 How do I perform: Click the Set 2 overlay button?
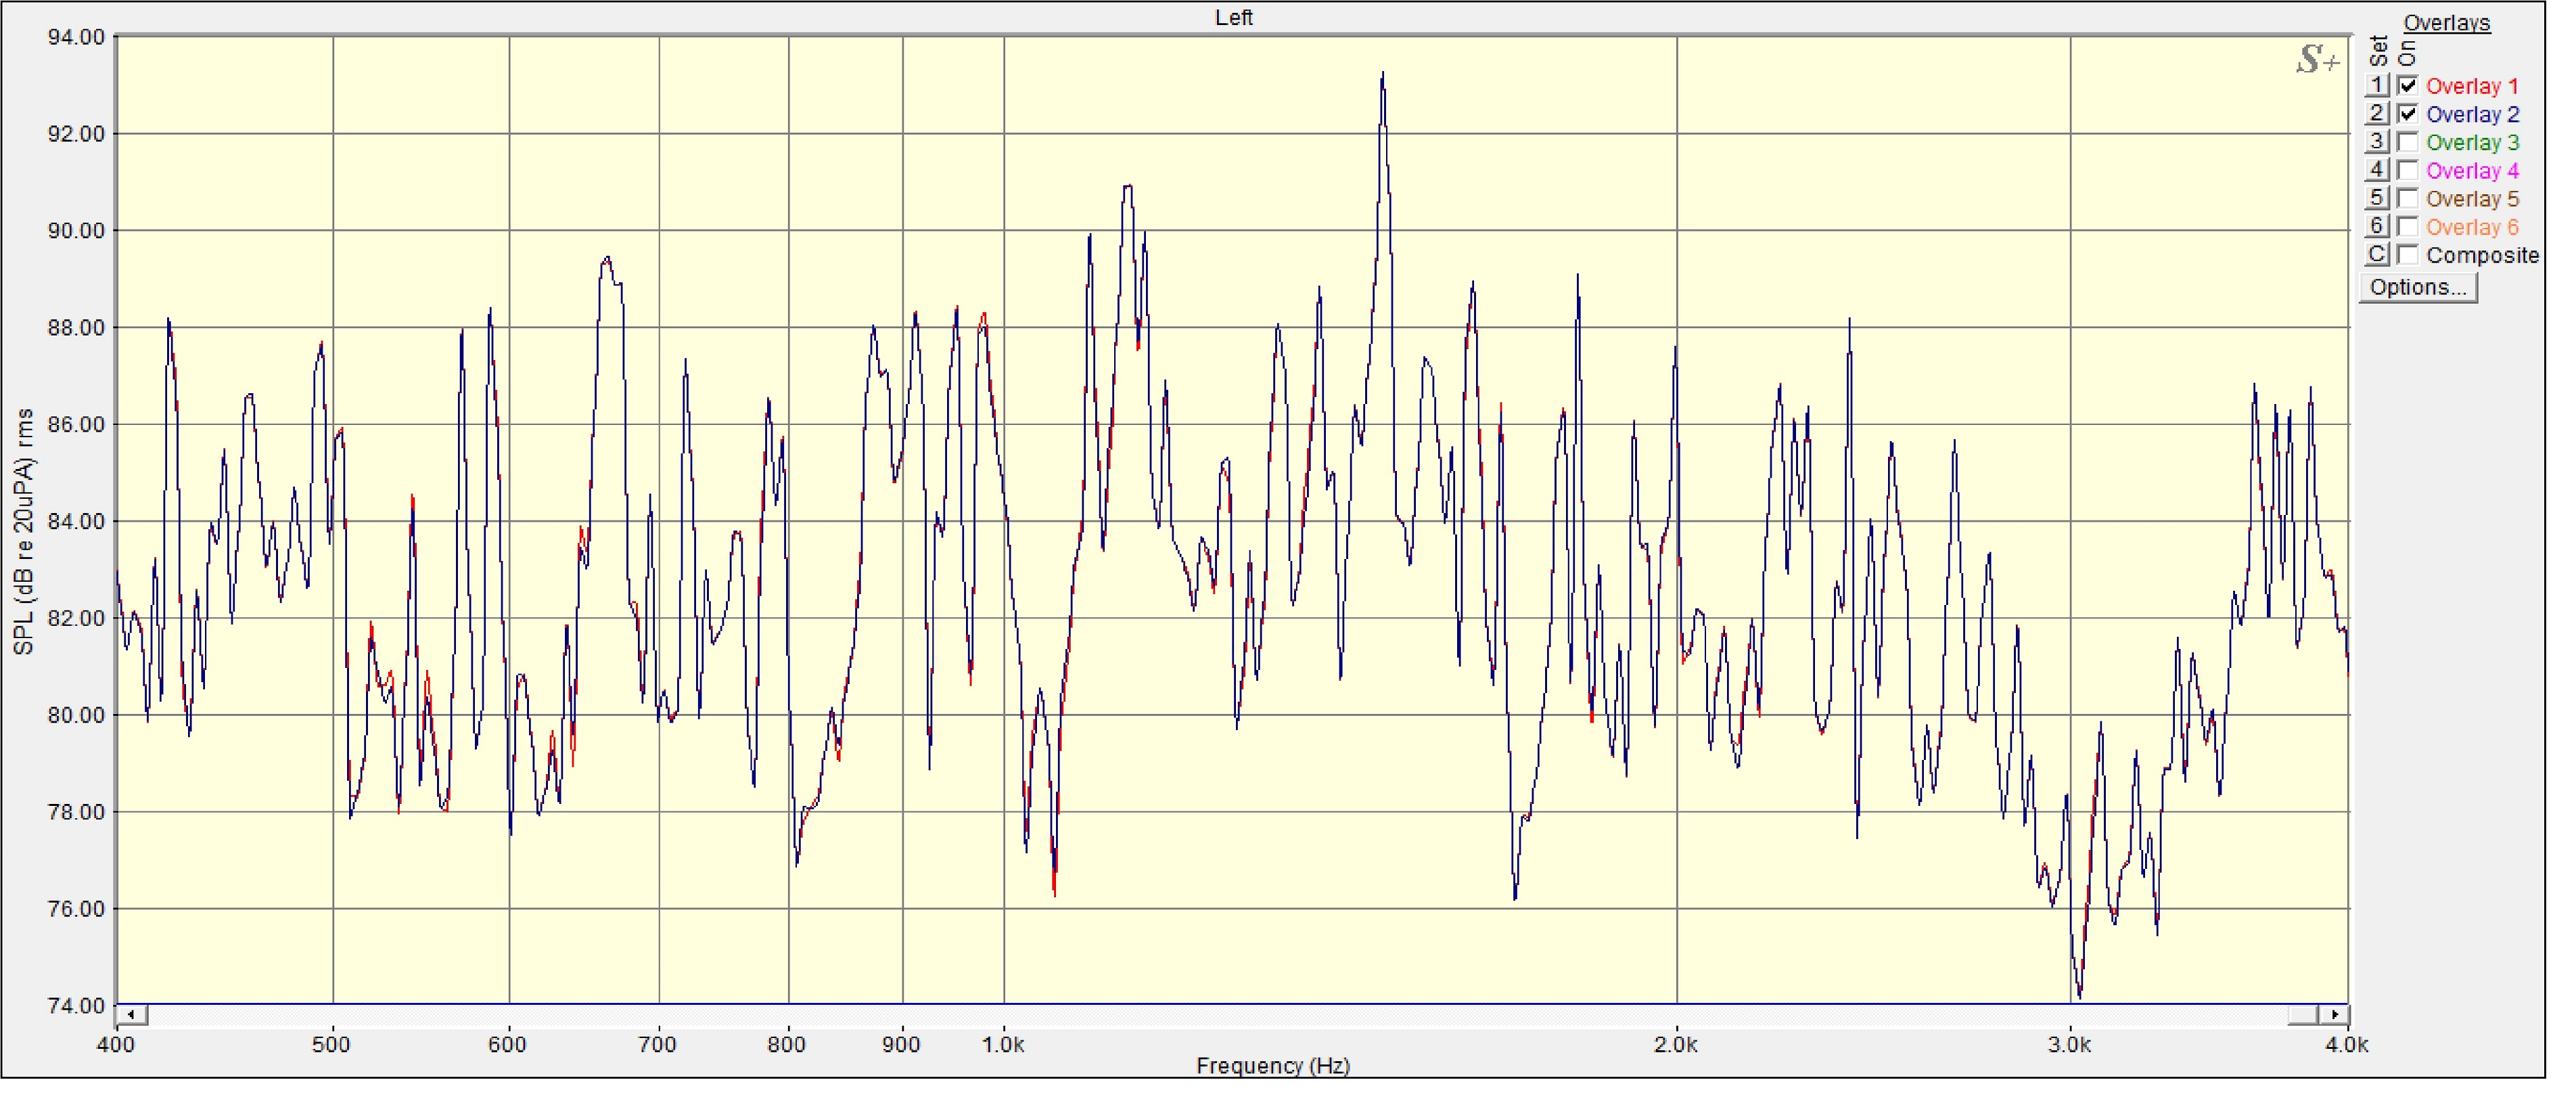pyautogui.click(x=2377, y=114)
